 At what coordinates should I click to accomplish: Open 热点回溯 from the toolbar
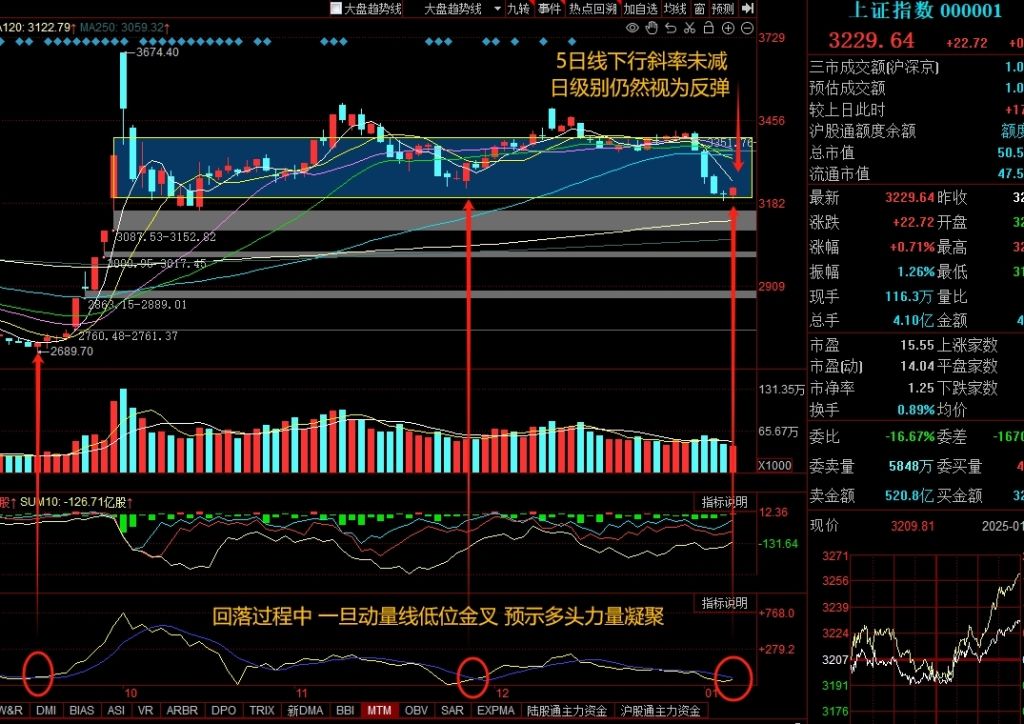(592, 8)
